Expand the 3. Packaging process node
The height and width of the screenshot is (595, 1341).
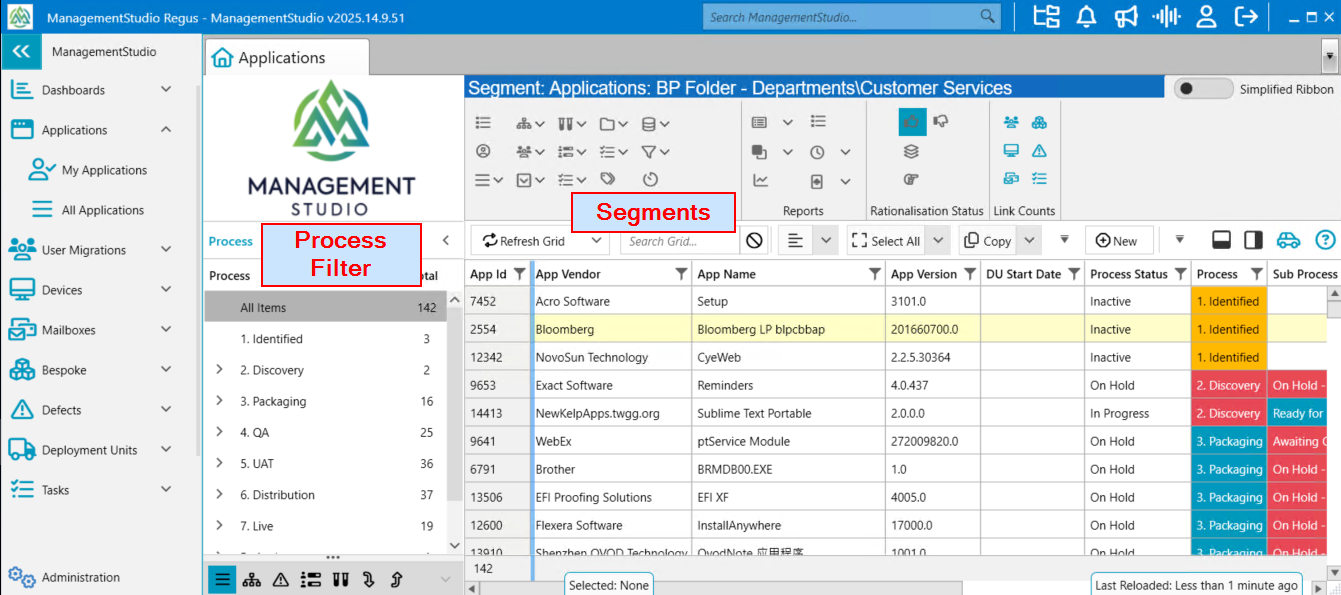click(x=219, y=401)
